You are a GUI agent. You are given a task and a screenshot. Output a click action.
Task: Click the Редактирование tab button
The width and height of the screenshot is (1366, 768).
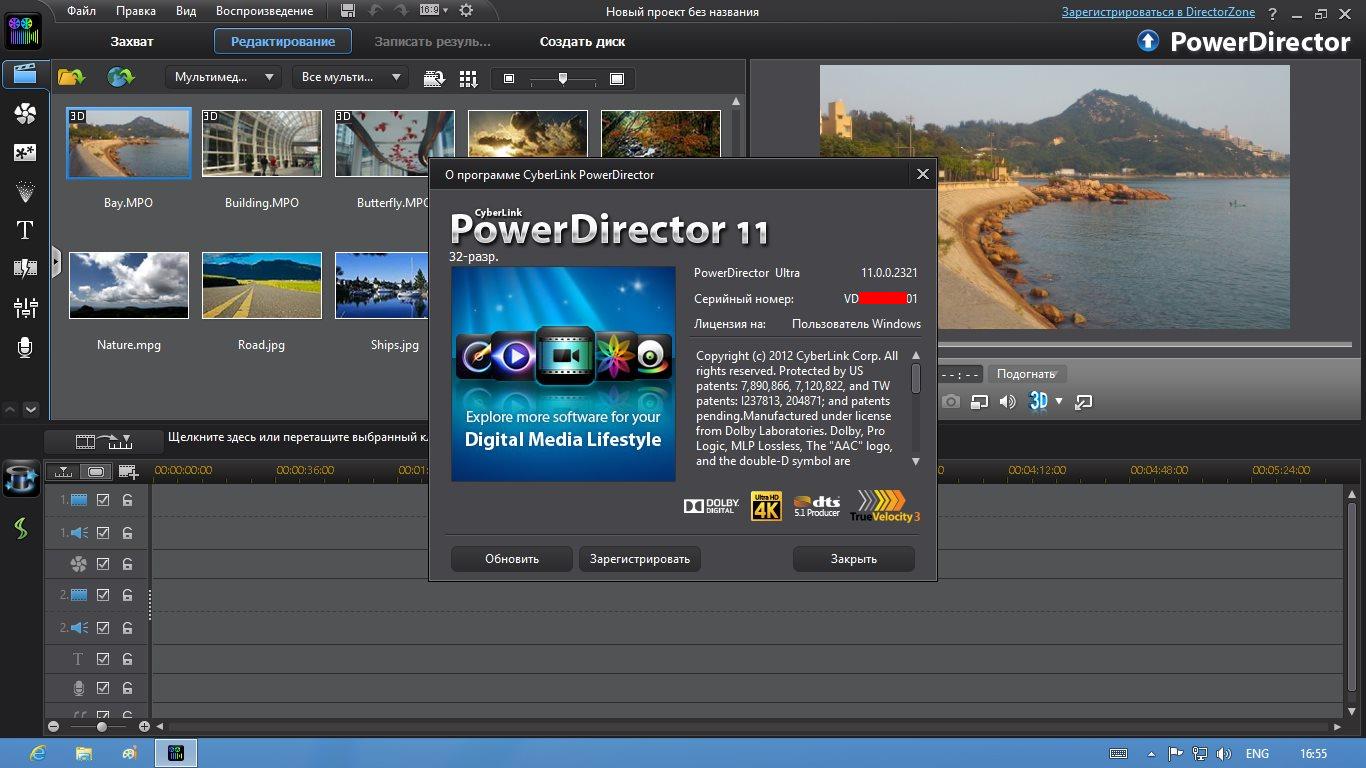(x=283, y=42)
